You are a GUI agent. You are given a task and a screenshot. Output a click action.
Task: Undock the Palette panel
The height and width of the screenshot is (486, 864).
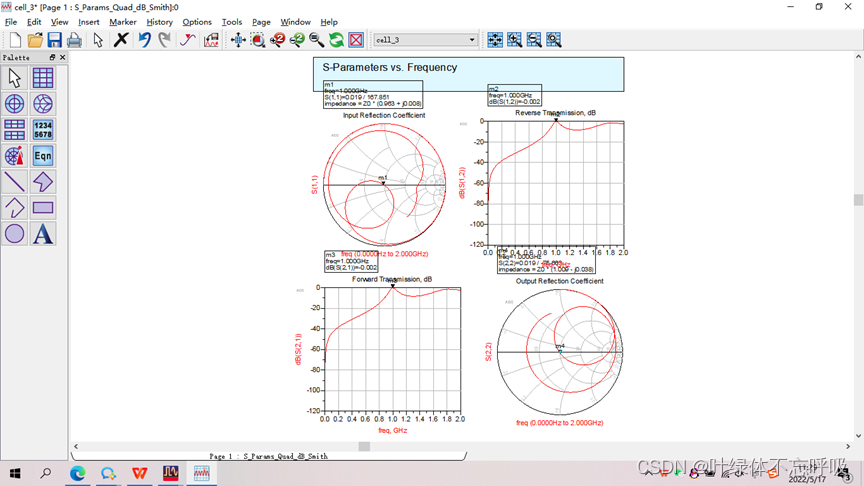click(x=52, y=57)
